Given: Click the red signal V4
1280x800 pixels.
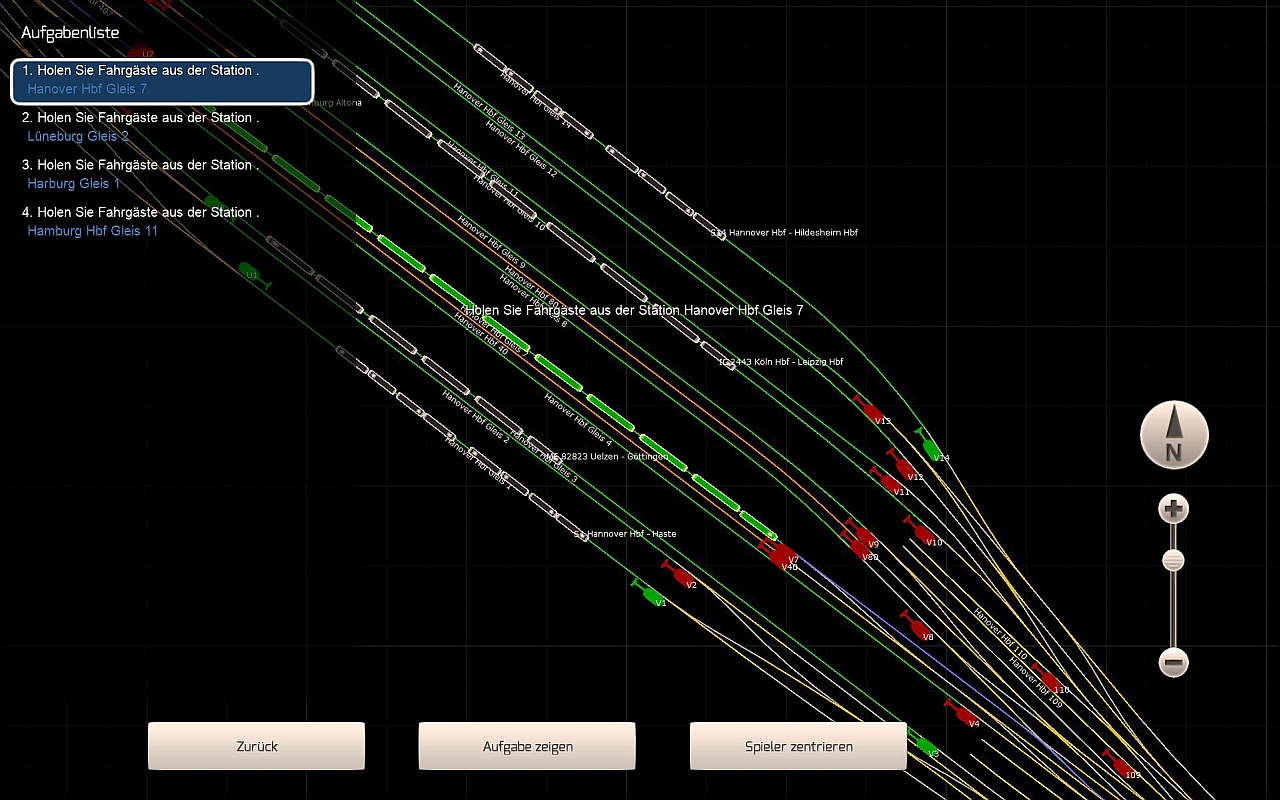Looking at the screenshot, I should coord(960,714).
